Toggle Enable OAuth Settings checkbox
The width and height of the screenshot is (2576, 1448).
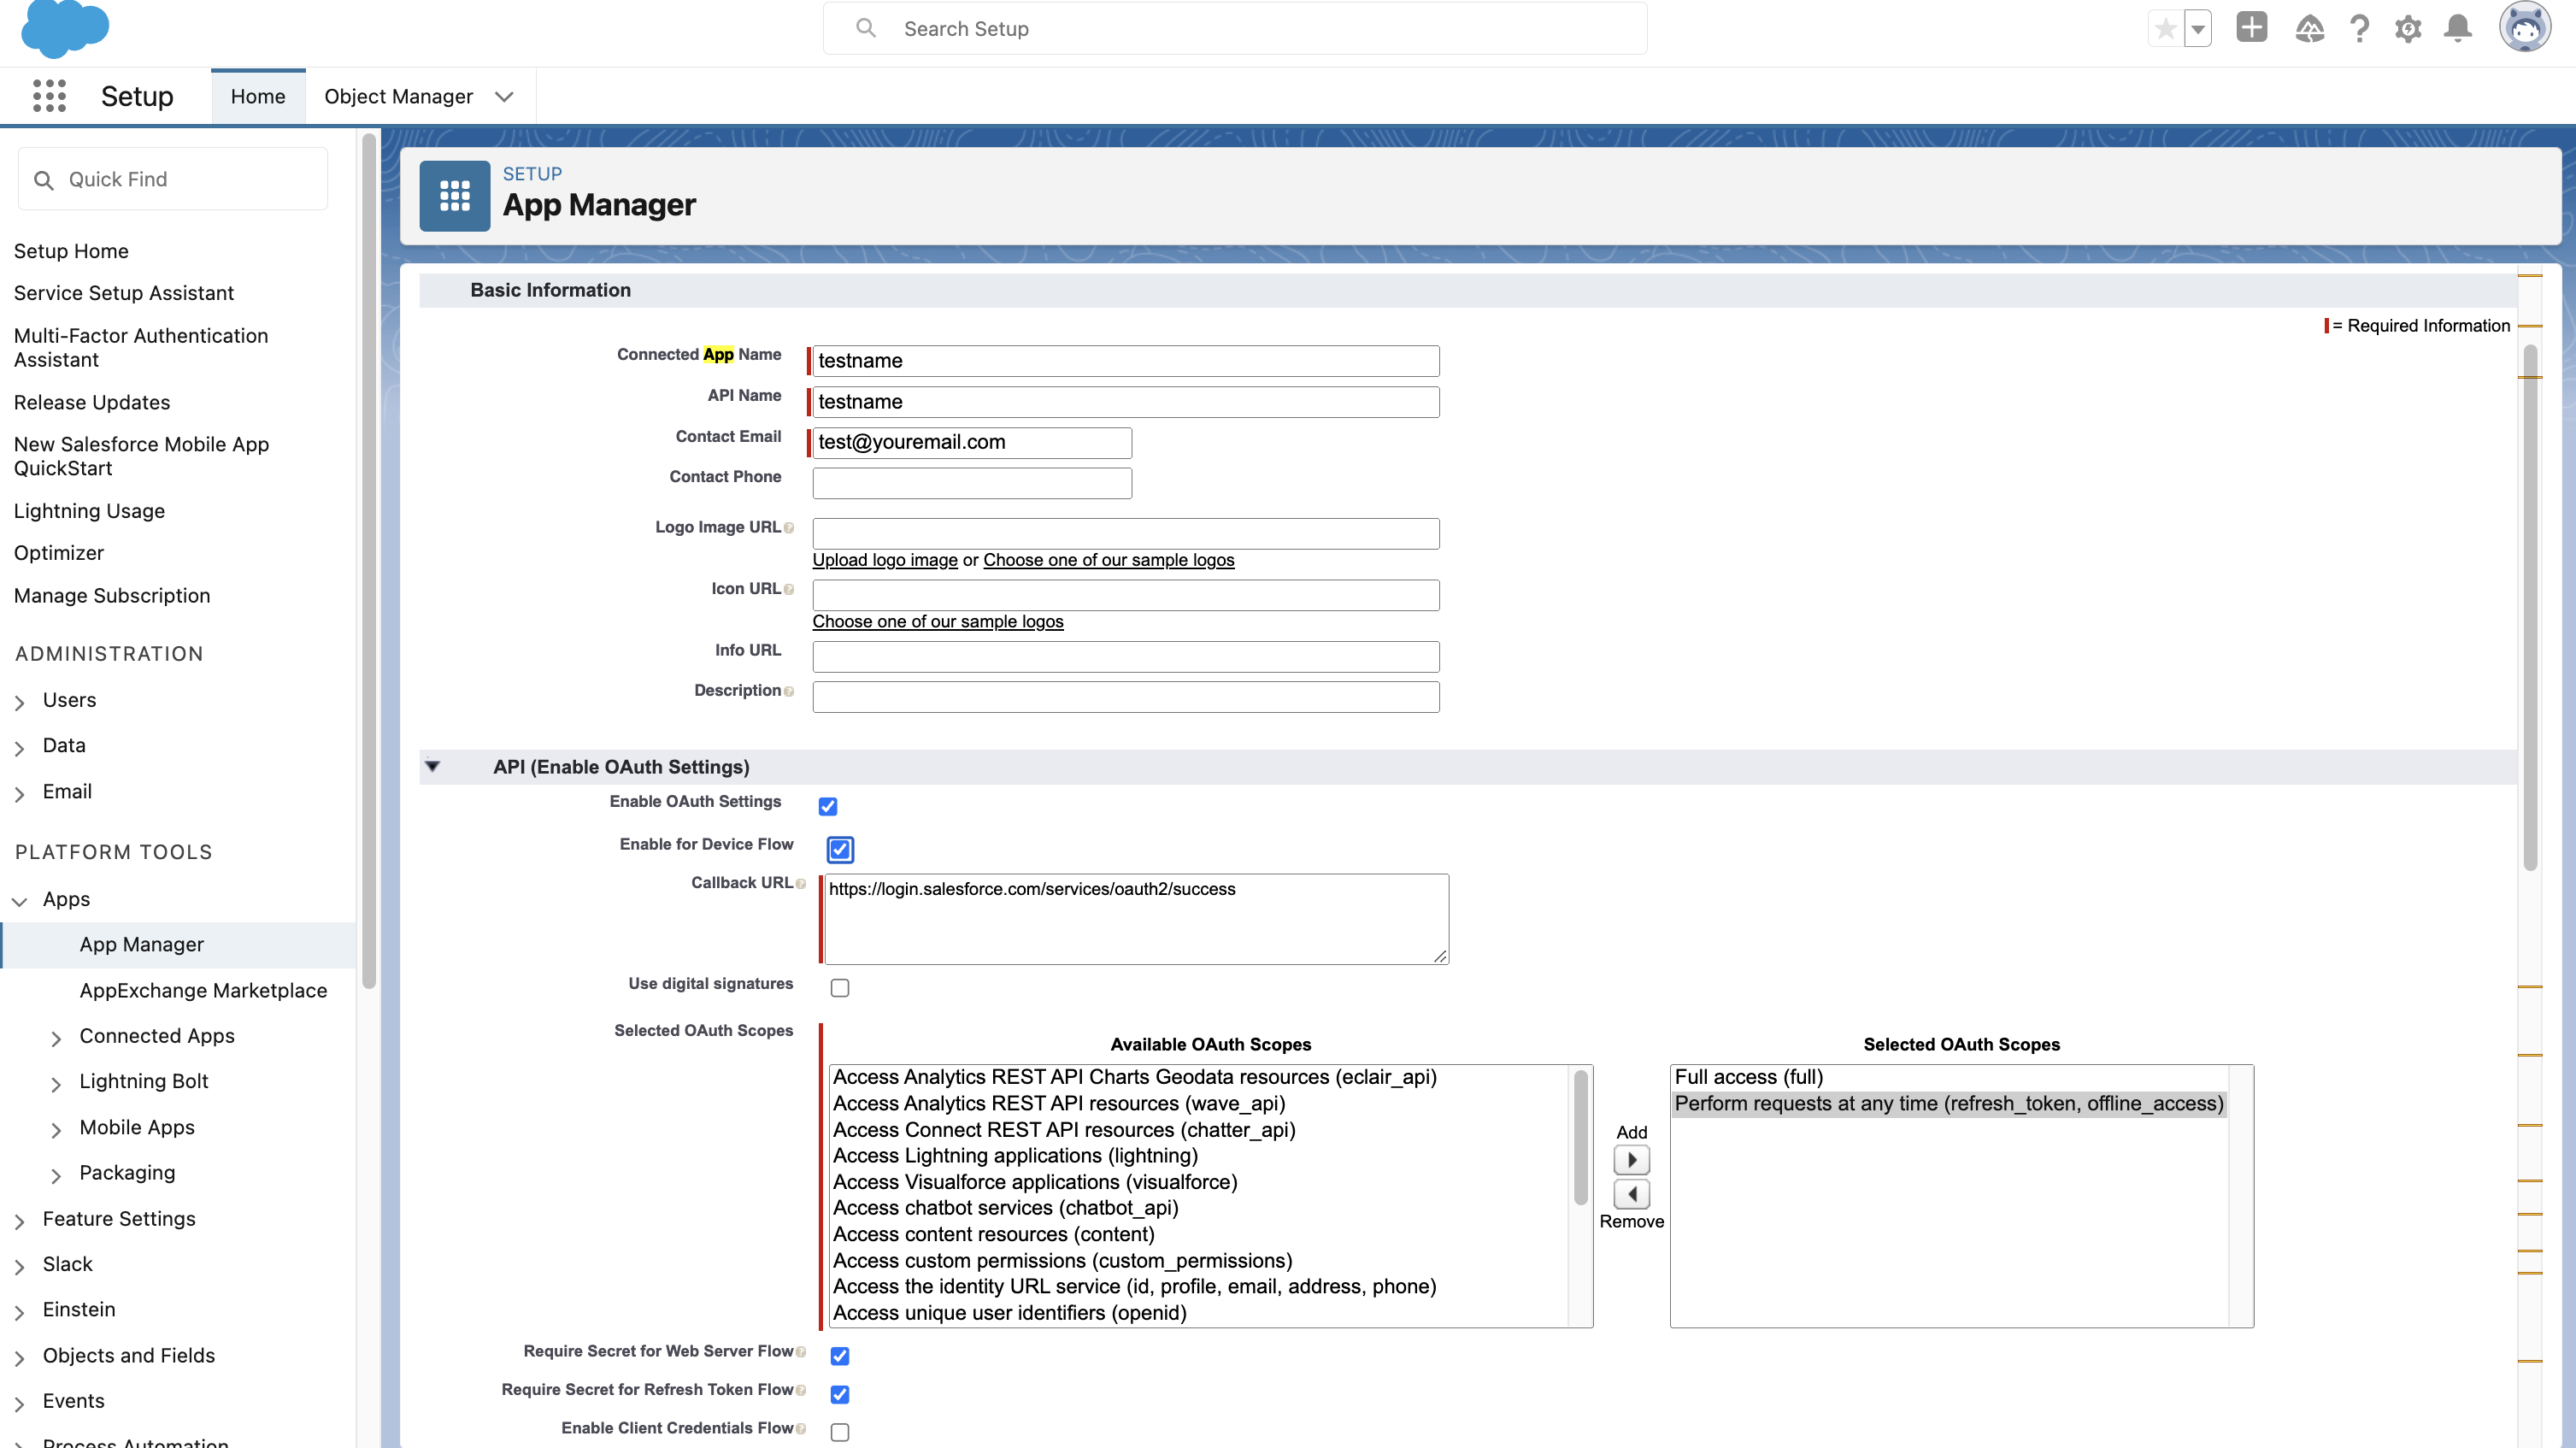828,806
